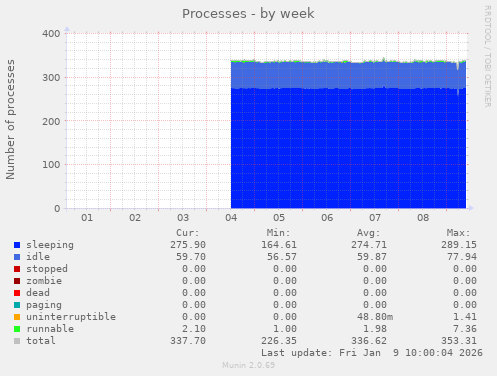Click the 'Min:' column header
Screen dimensions: 497x376
(278, 233)
